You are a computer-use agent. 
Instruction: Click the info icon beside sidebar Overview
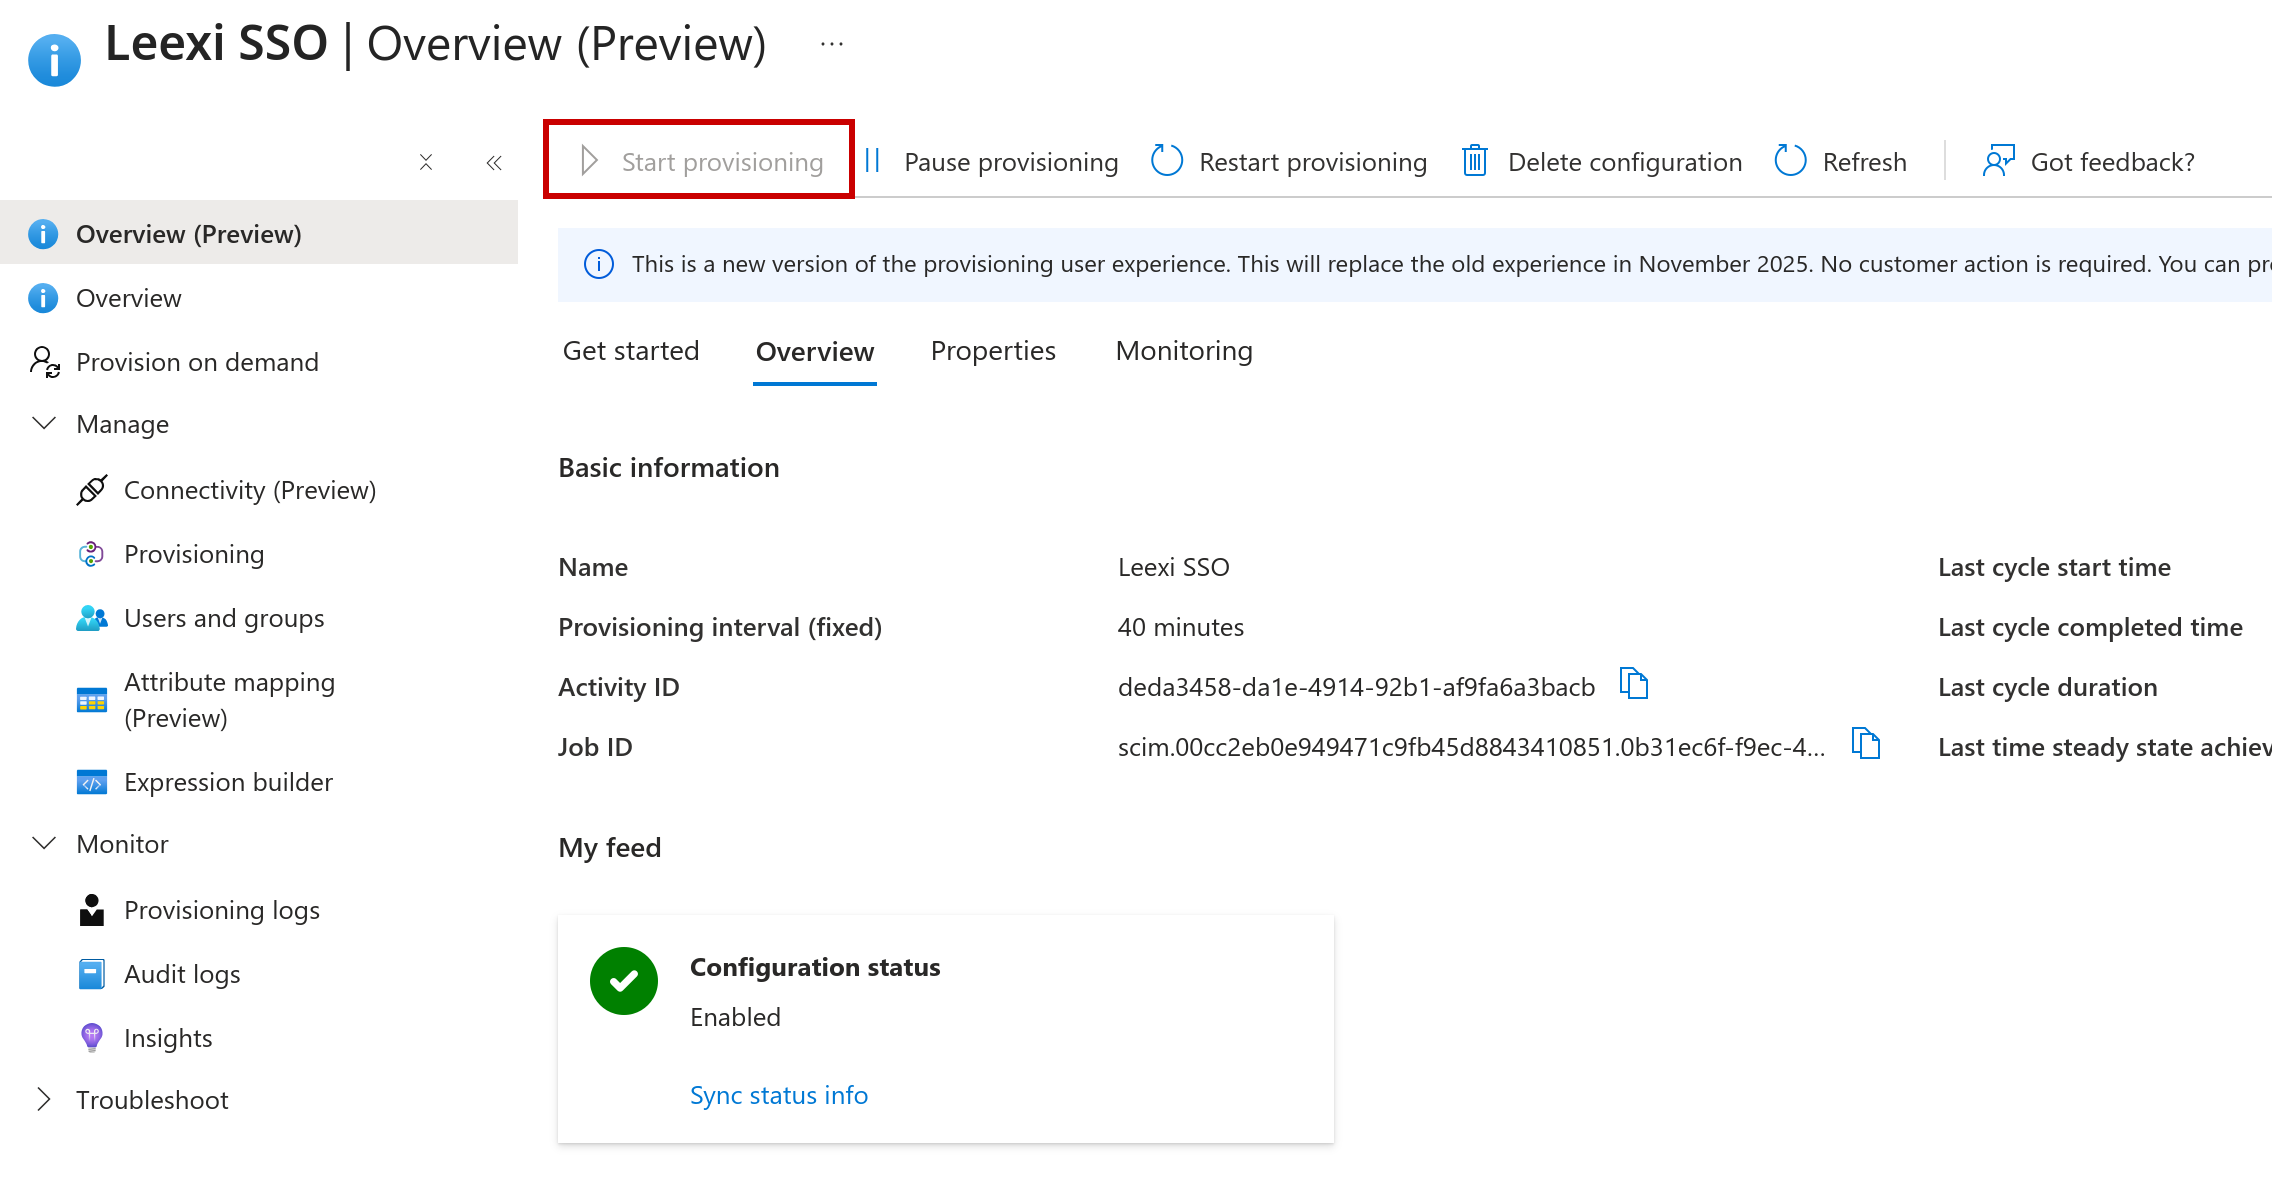(43, 298)
